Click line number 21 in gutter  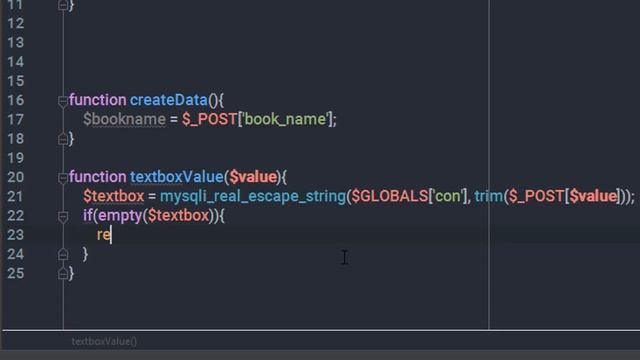coord(16,196)
